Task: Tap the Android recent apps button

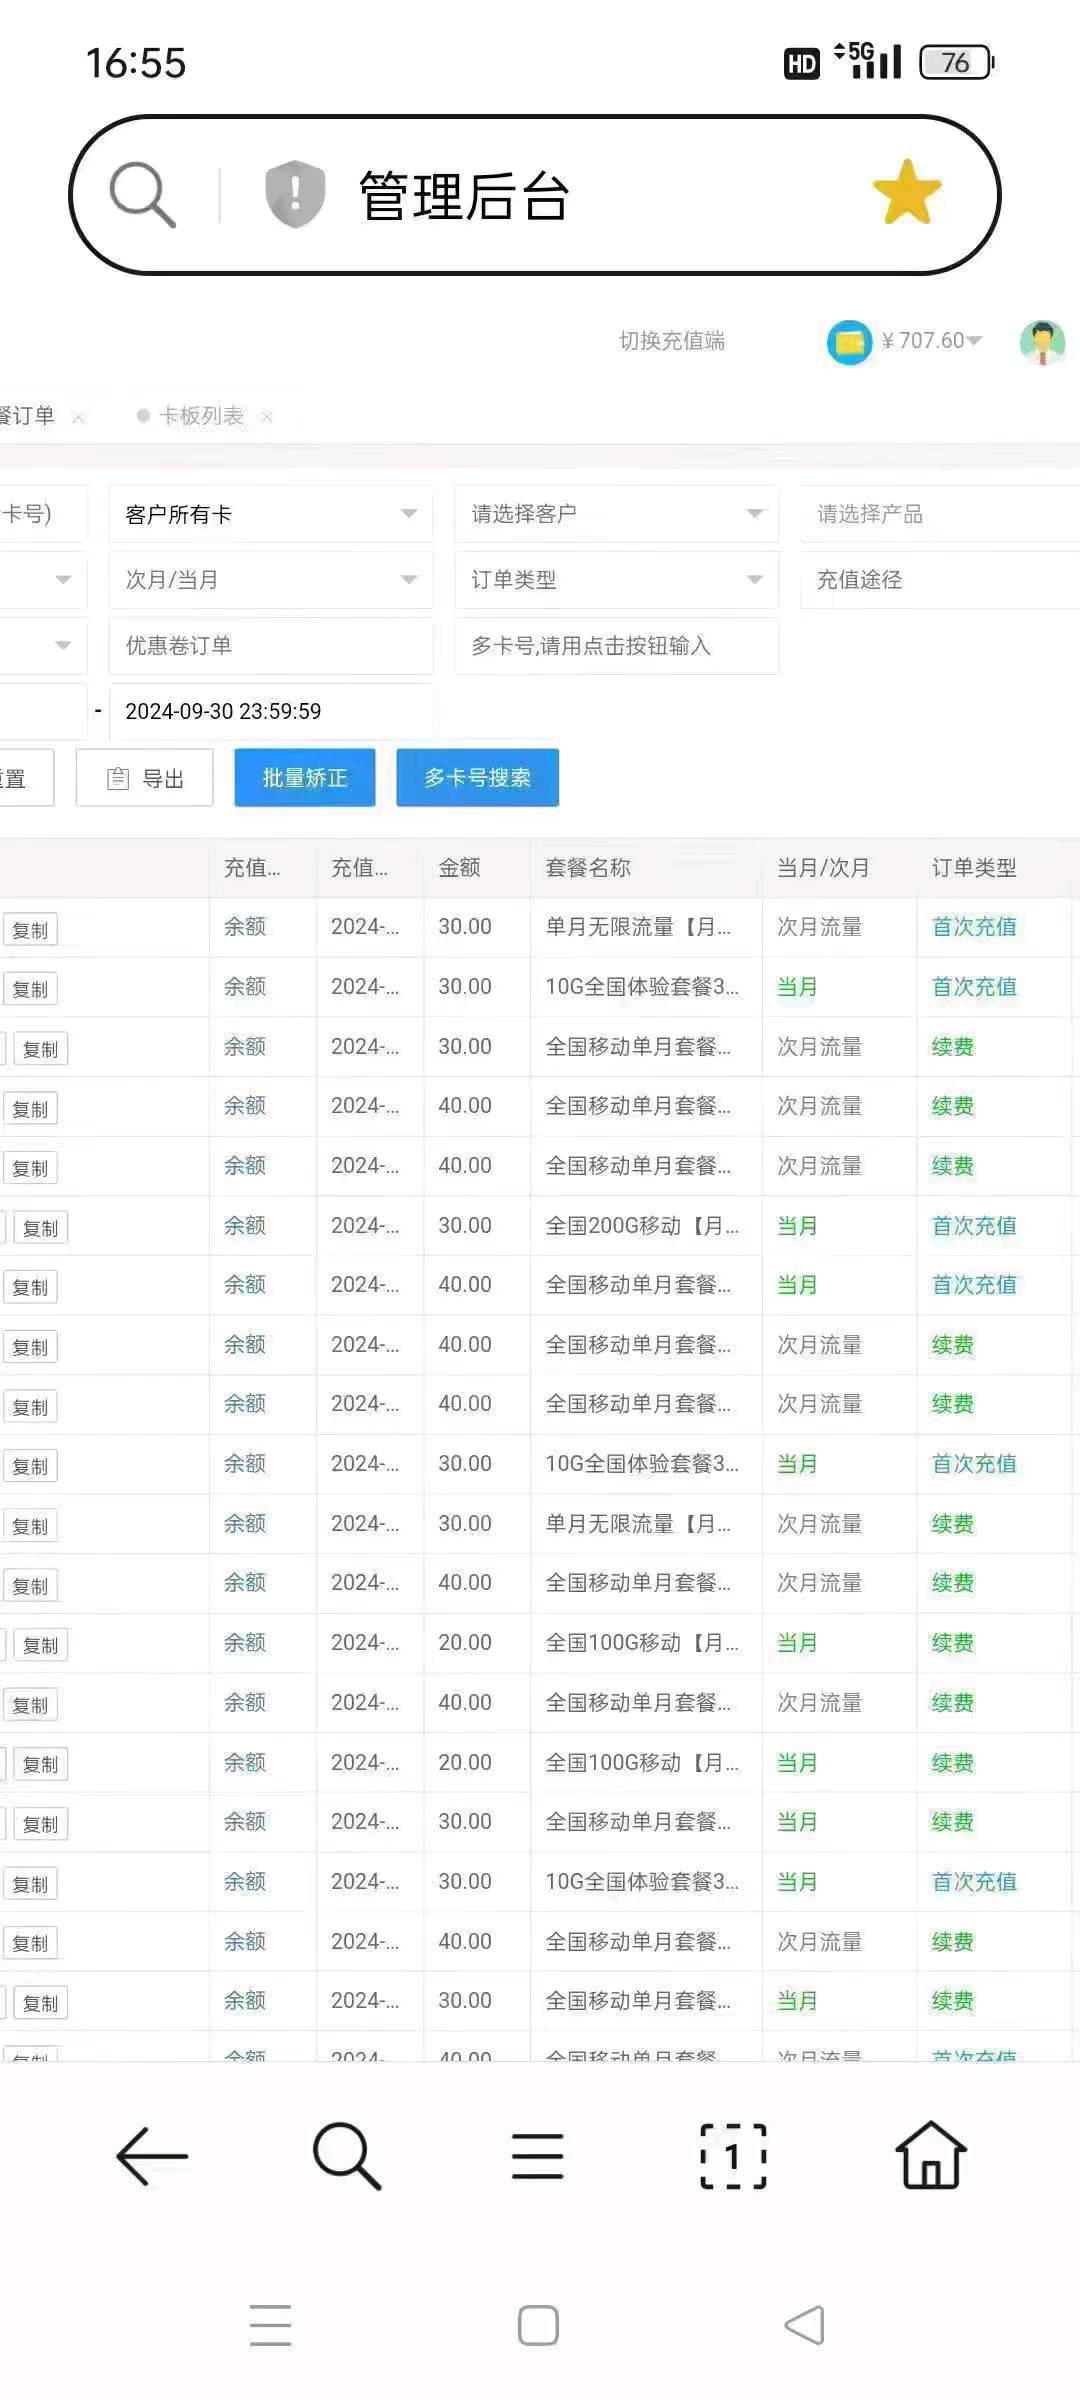Action: [x=270, y=2325]
